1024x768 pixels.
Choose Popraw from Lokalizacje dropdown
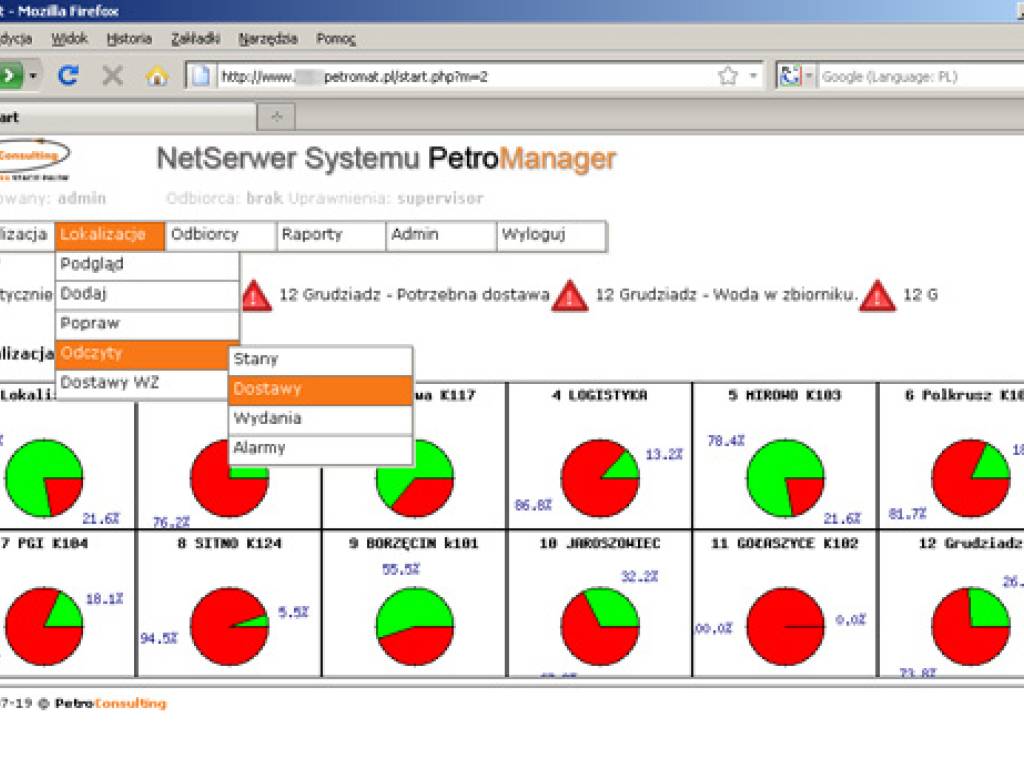tap(147, 324)
